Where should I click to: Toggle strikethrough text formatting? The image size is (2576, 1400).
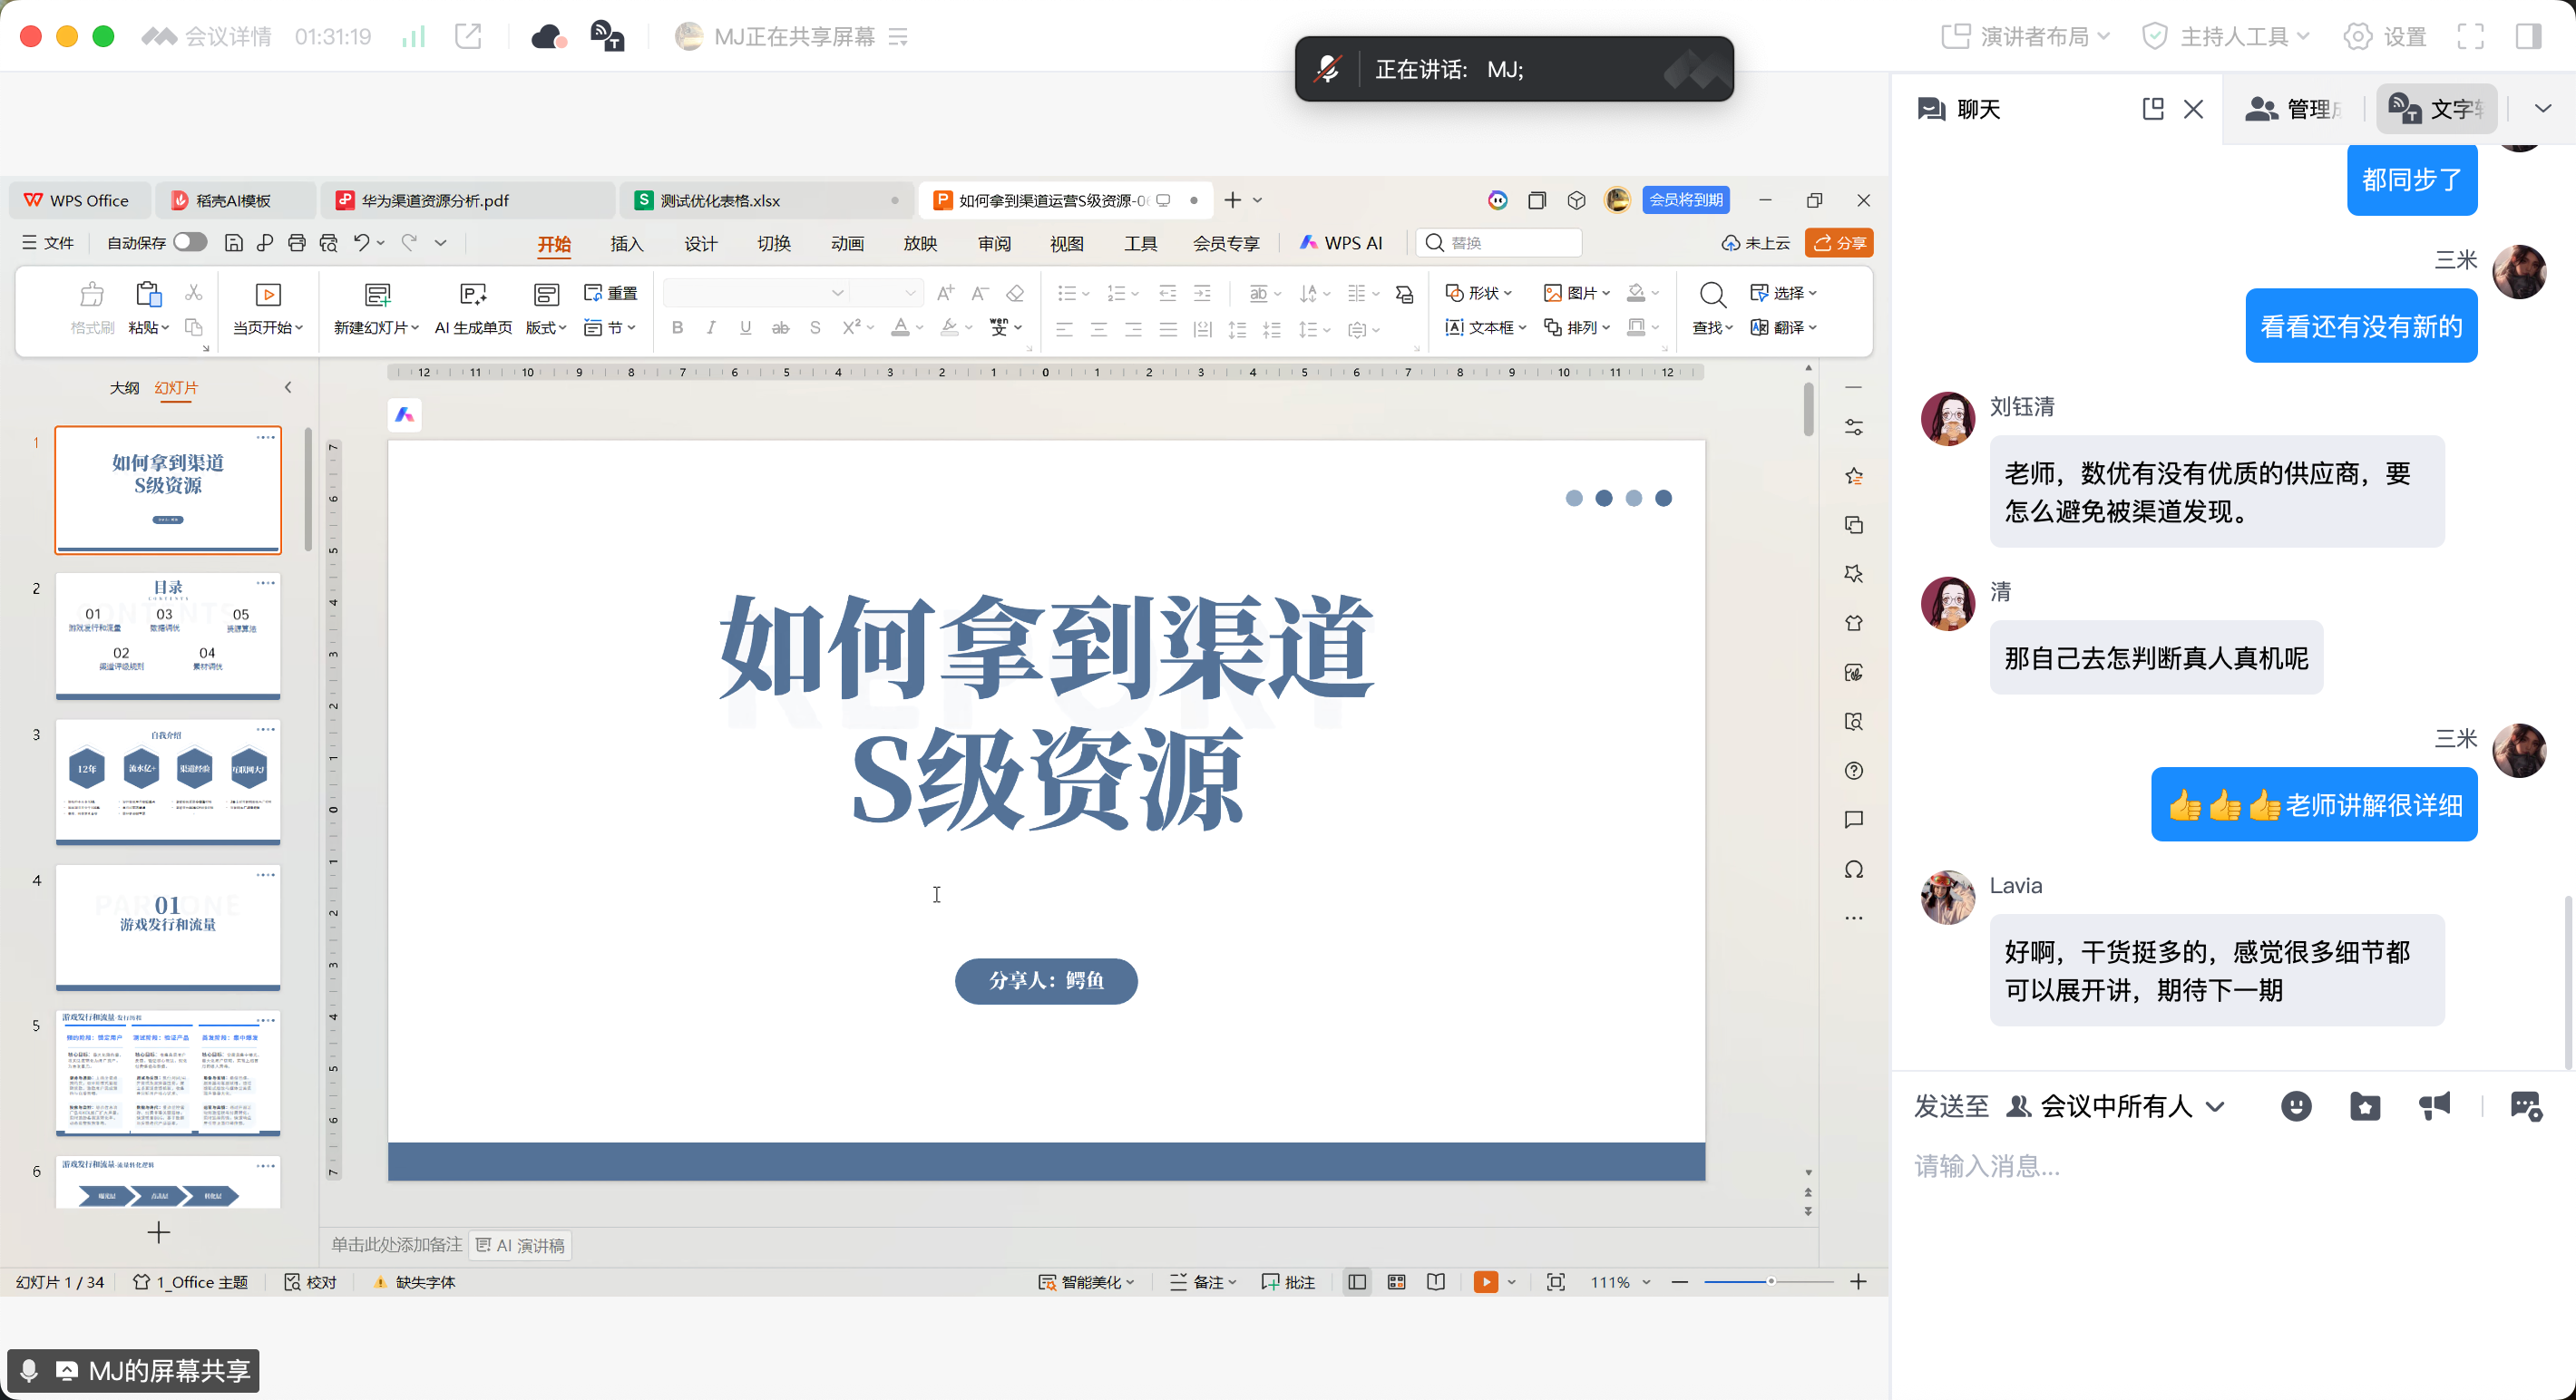(780, 328)
